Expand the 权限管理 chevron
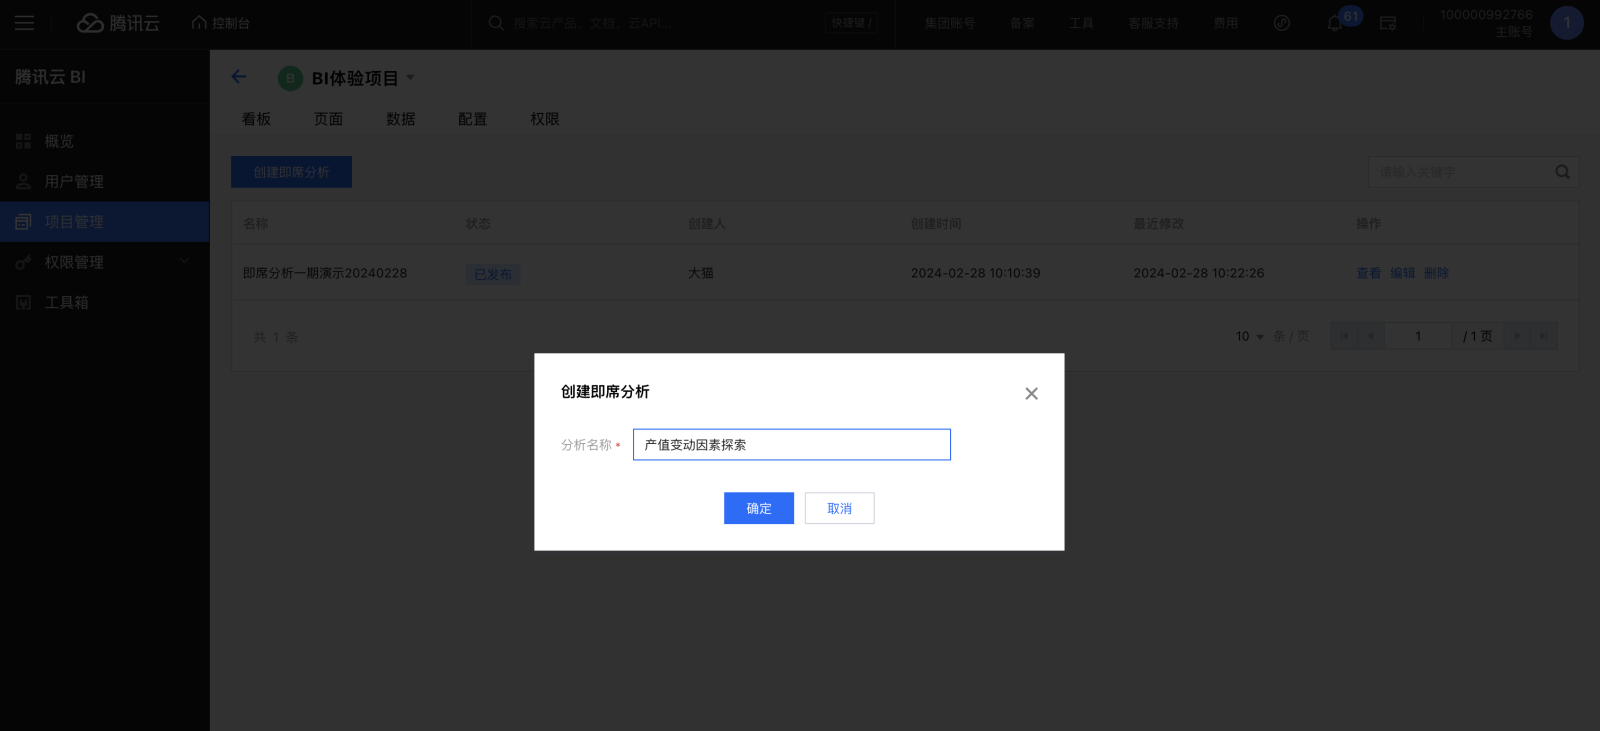The width and height of the screenshot is (1600, 731). tap(184, 261)
